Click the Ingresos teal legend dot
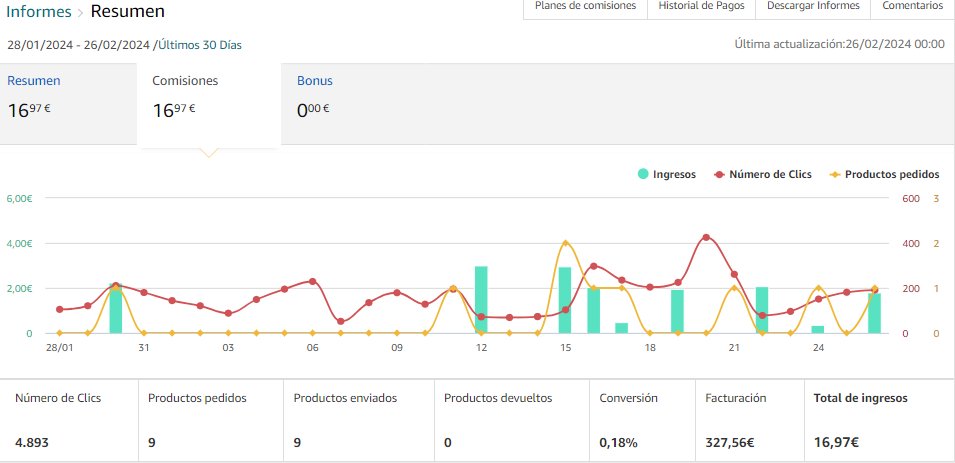The image size is (955, 463). click(643, 174)
